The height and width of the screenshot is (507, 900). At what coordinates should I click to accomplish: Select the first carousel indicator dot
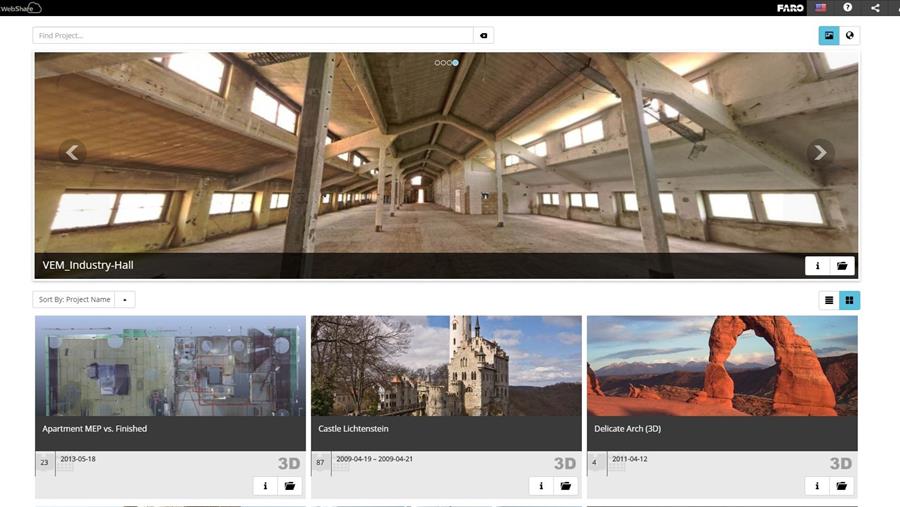coord(437,63)
